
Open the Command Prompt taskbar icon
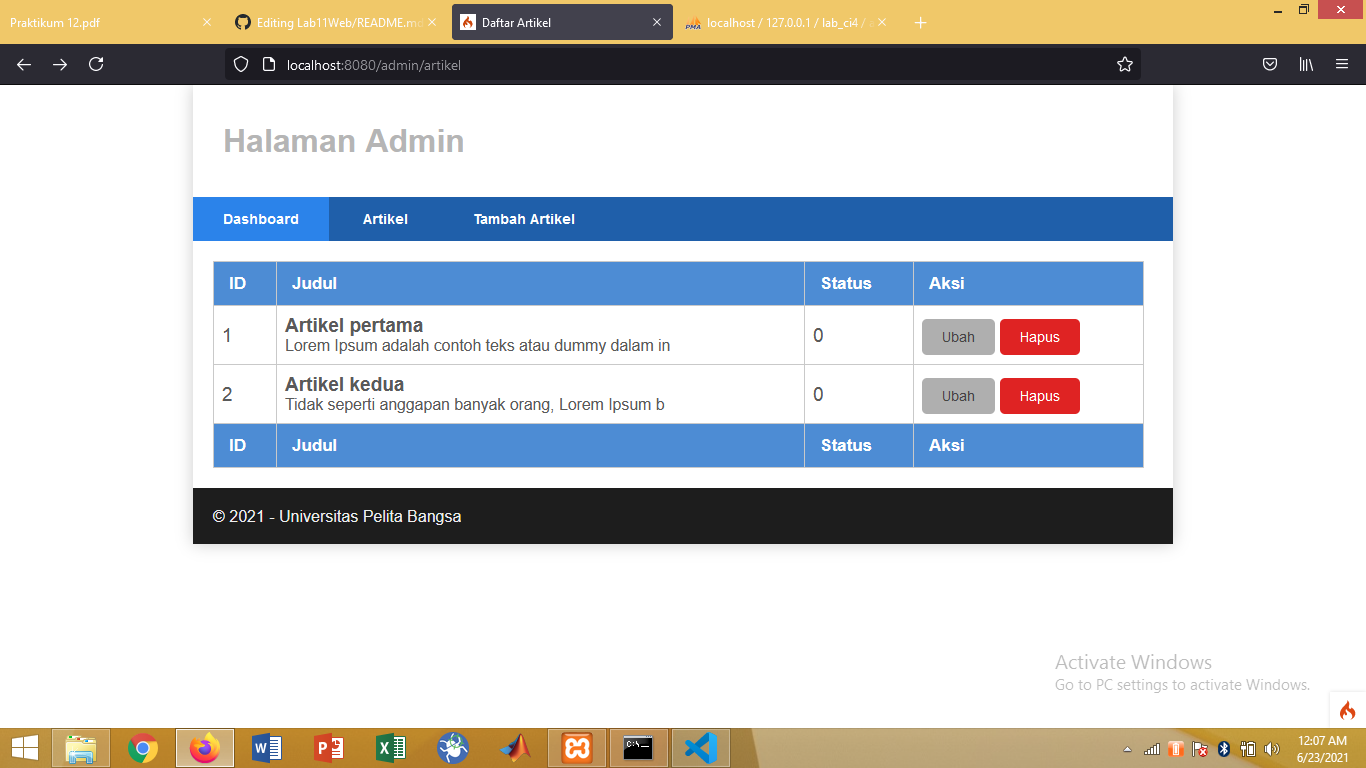(639, 747)
